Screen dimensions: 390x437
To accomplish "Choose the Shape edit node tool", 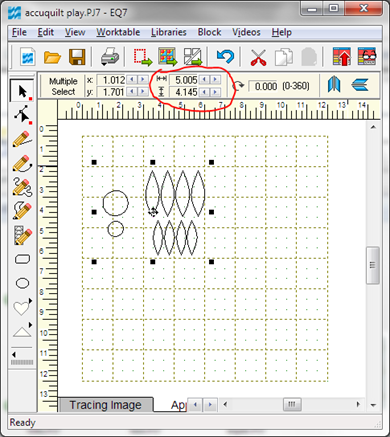I will [22, 115].
